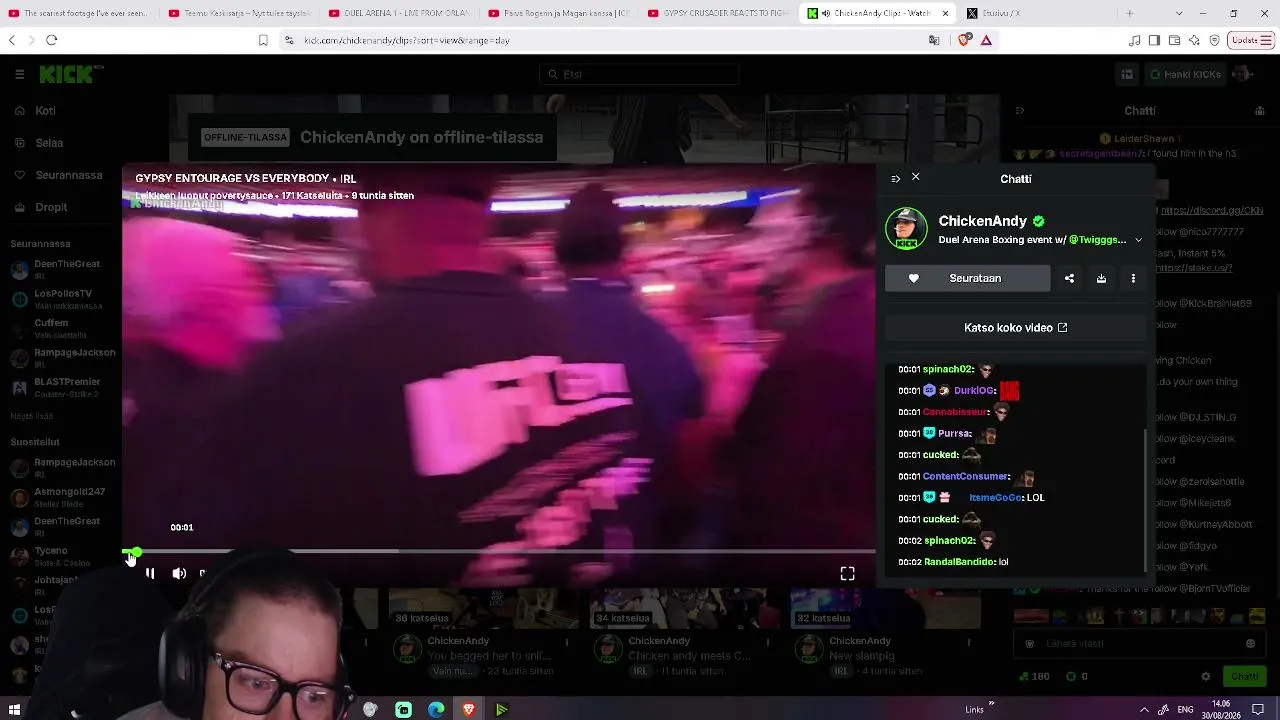Select DeenTheGreat in the followed channels list

click(x=60, y=268)
